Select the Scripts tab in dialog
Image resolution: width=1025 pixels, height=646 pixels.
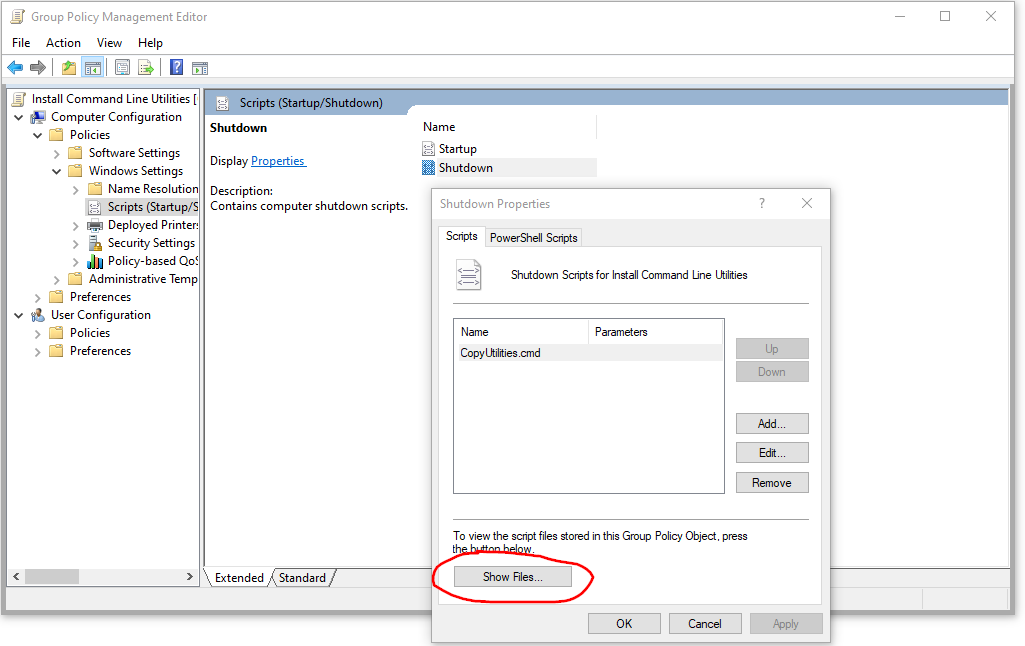(462, 236)
